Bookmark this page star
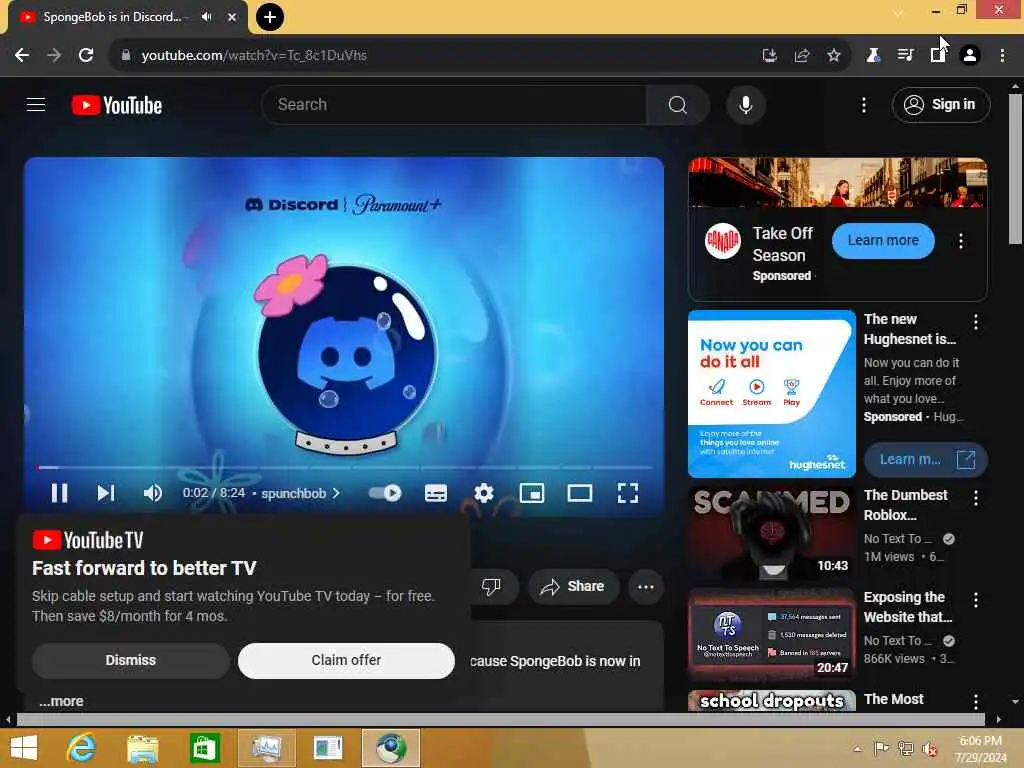The width and height of the screenshot is (1024, 768). (833, 56)
